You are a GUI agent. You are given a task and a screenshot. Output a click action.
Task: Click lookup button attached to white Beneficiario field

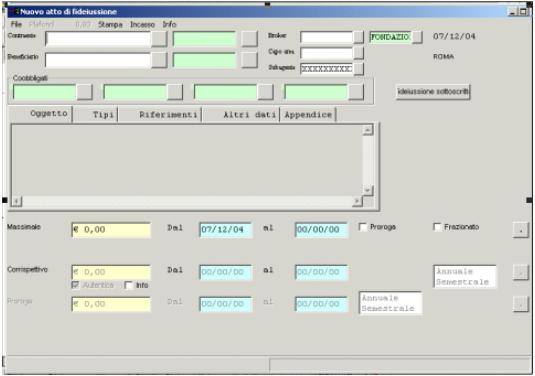click(159, 60)
